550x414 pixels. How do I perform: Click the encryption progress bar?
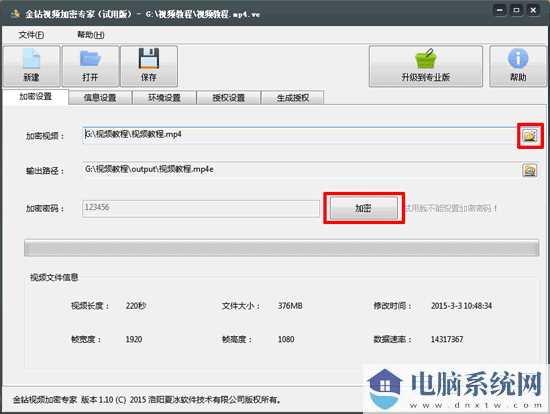coord(282,248)
